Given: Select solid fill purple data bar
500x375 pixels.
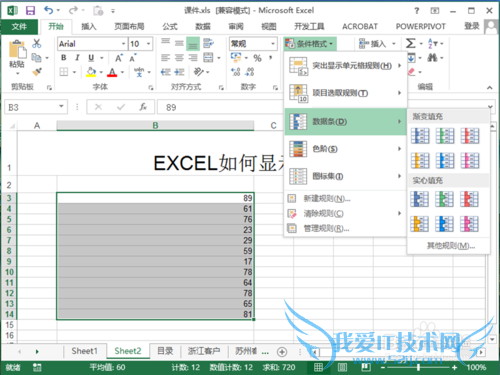Looking at the screenshot, I should point(469,224).
